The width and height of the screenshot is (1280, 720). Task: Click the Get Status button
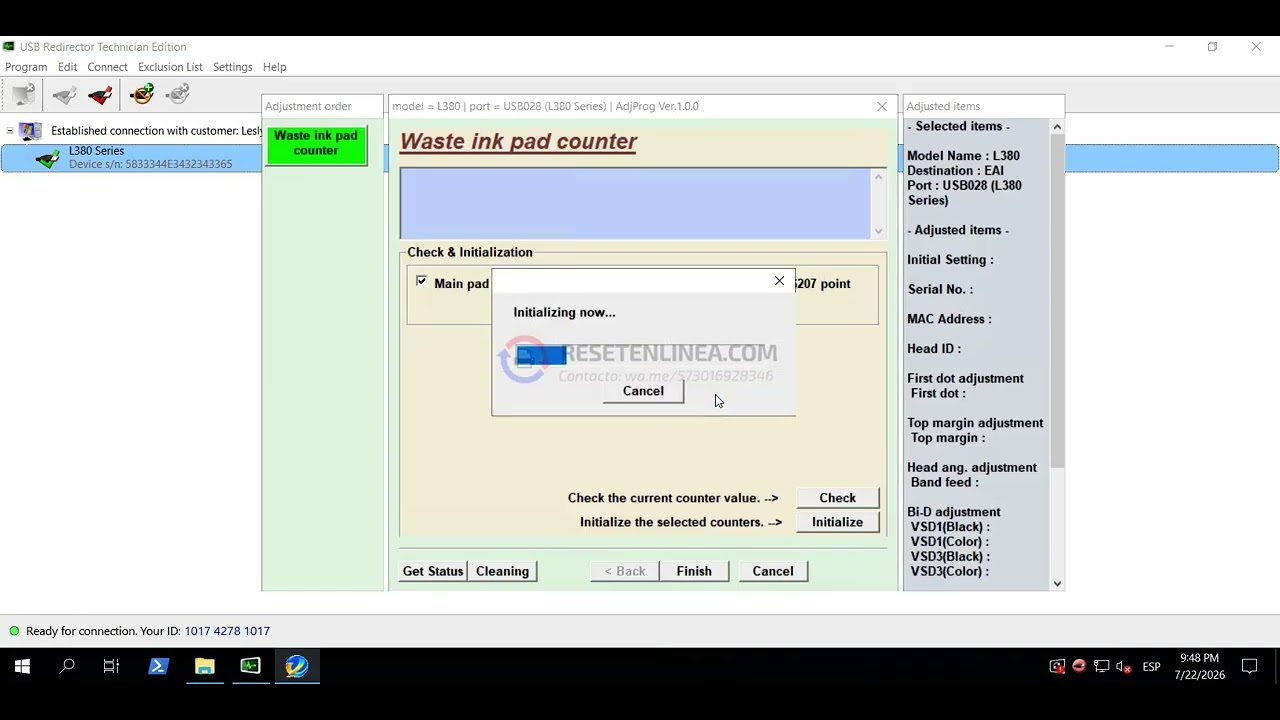(433, 571)
